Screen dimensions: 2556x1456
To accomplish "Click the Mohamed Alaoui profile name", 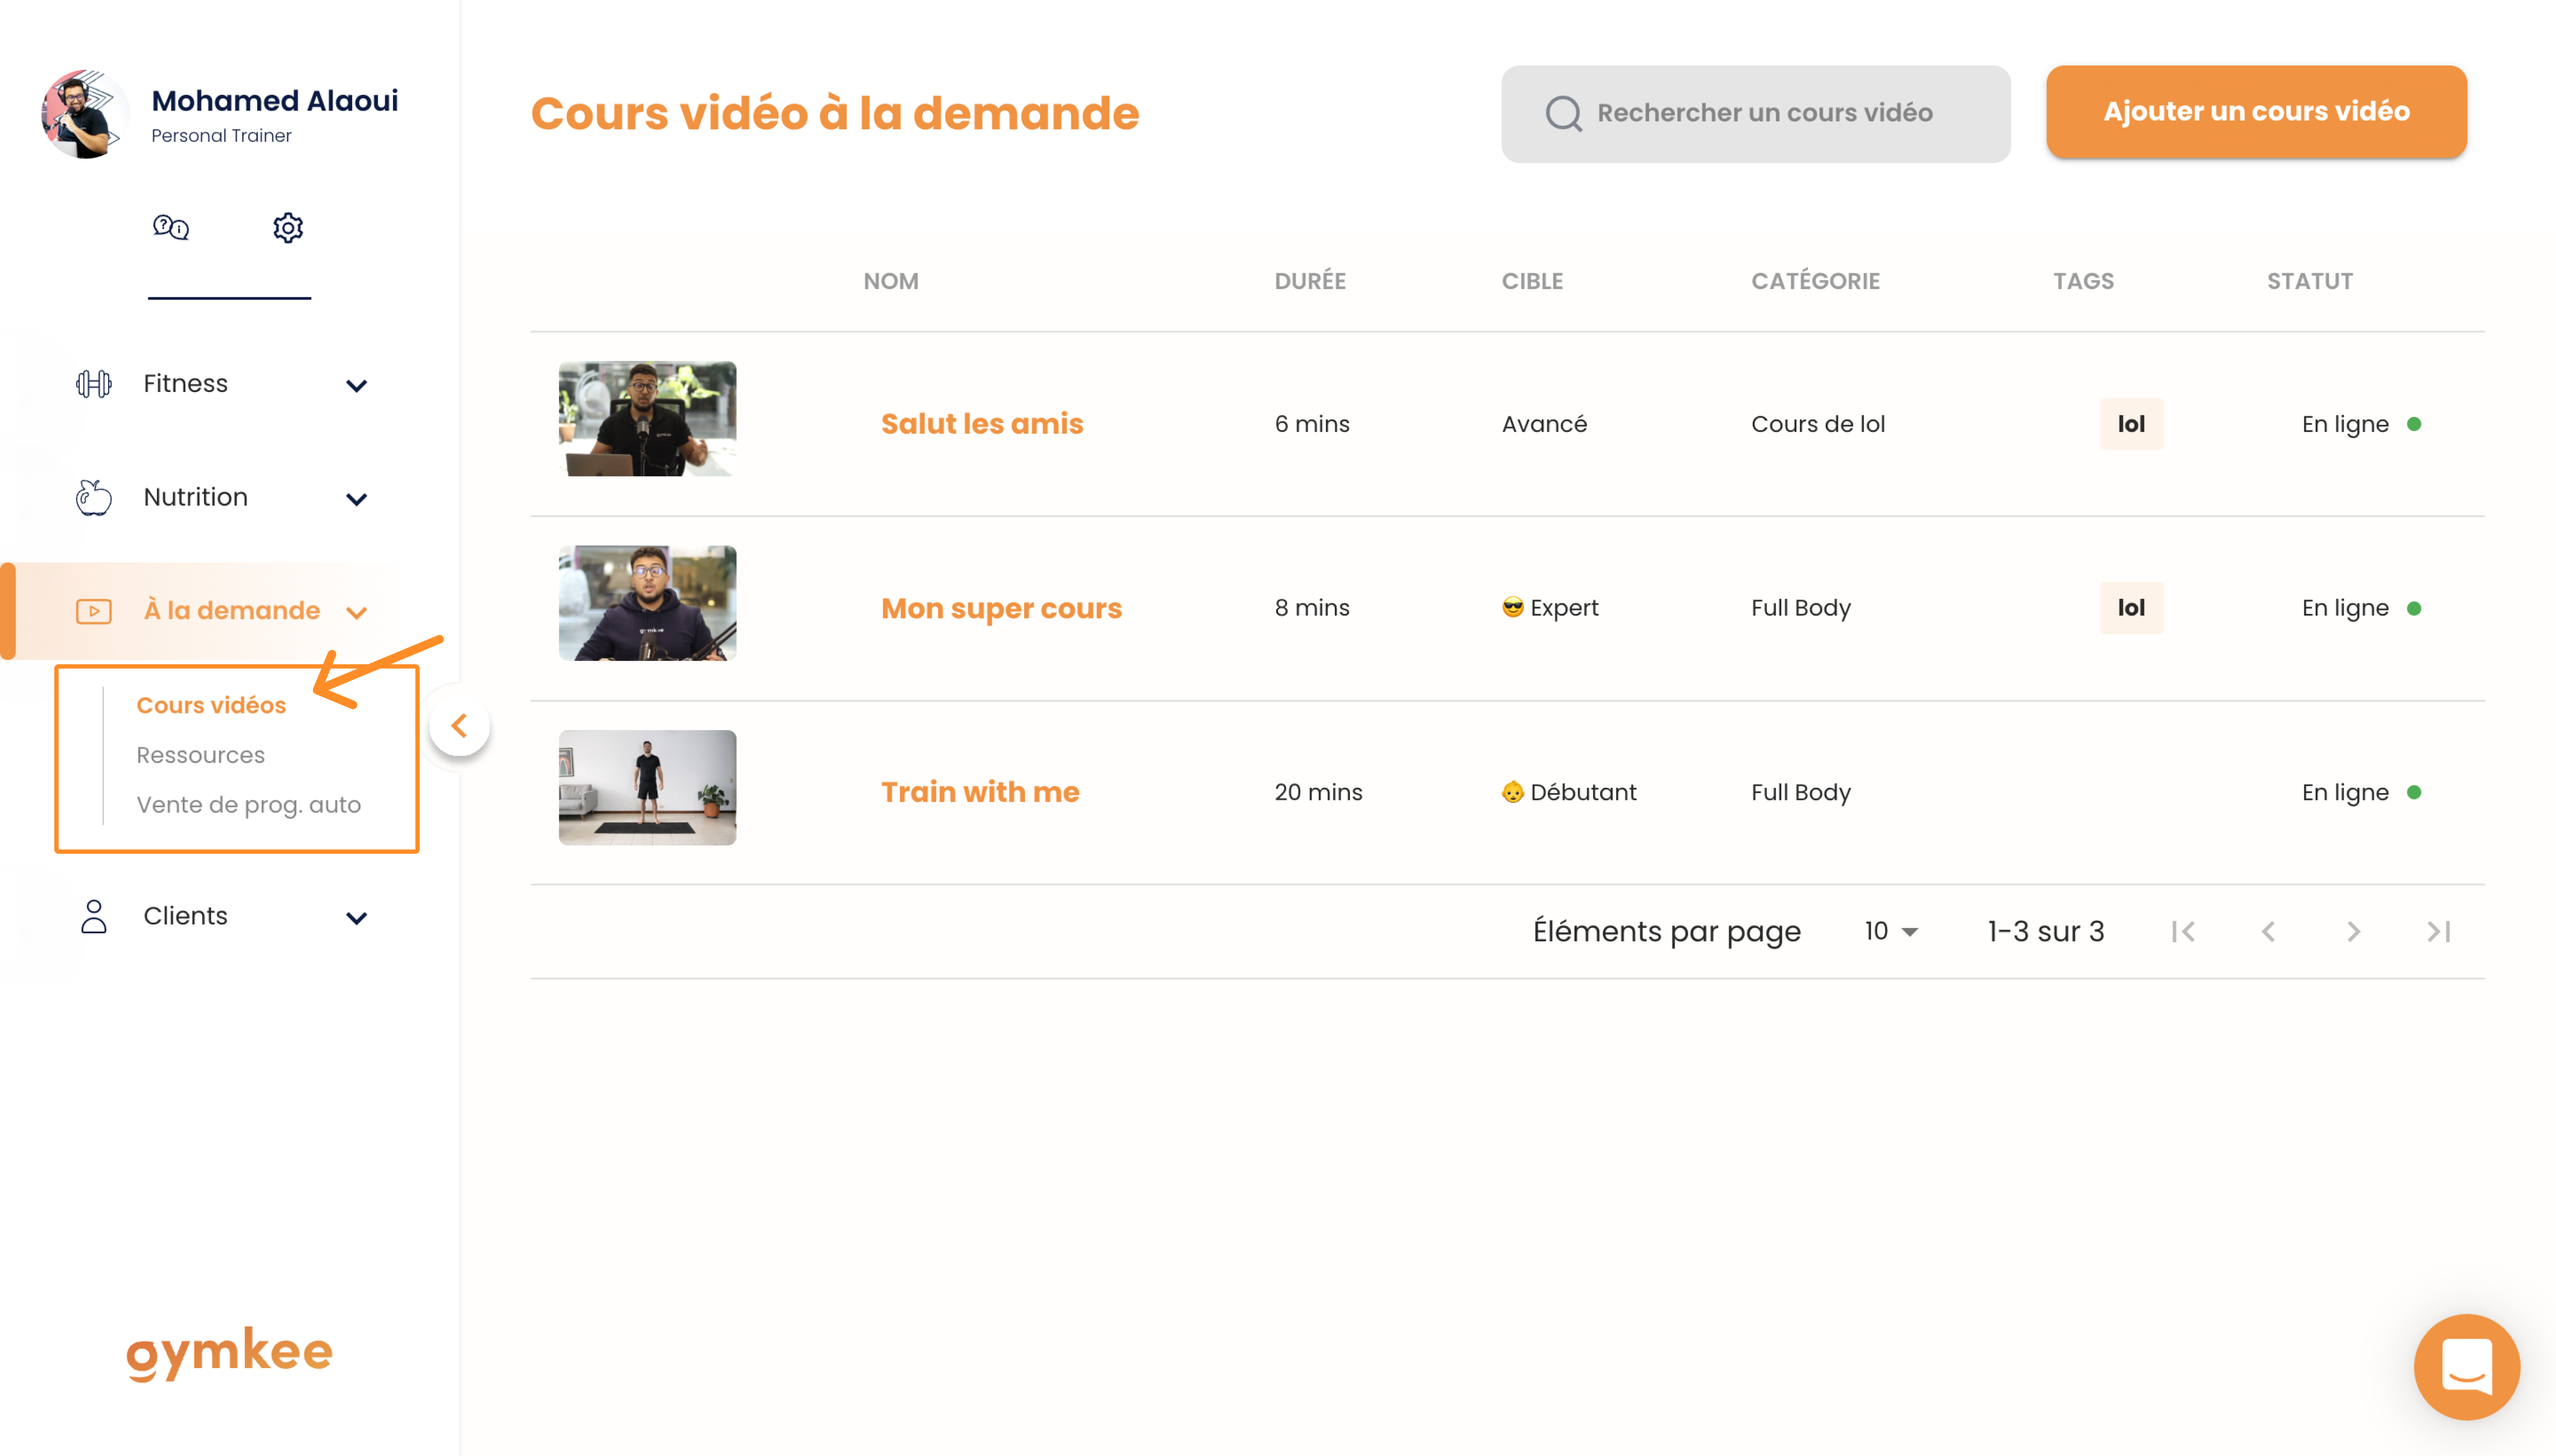I will point(275,101).
